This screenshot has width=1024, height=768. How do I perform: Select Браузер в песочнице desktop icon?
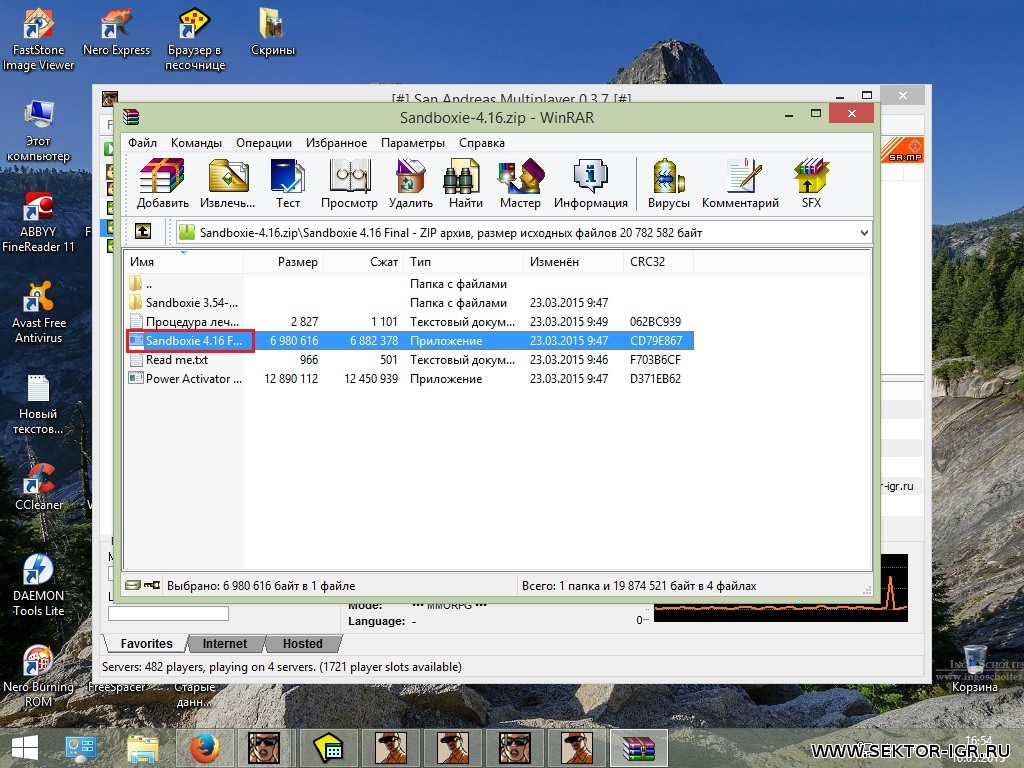click(x=195, y=39)
